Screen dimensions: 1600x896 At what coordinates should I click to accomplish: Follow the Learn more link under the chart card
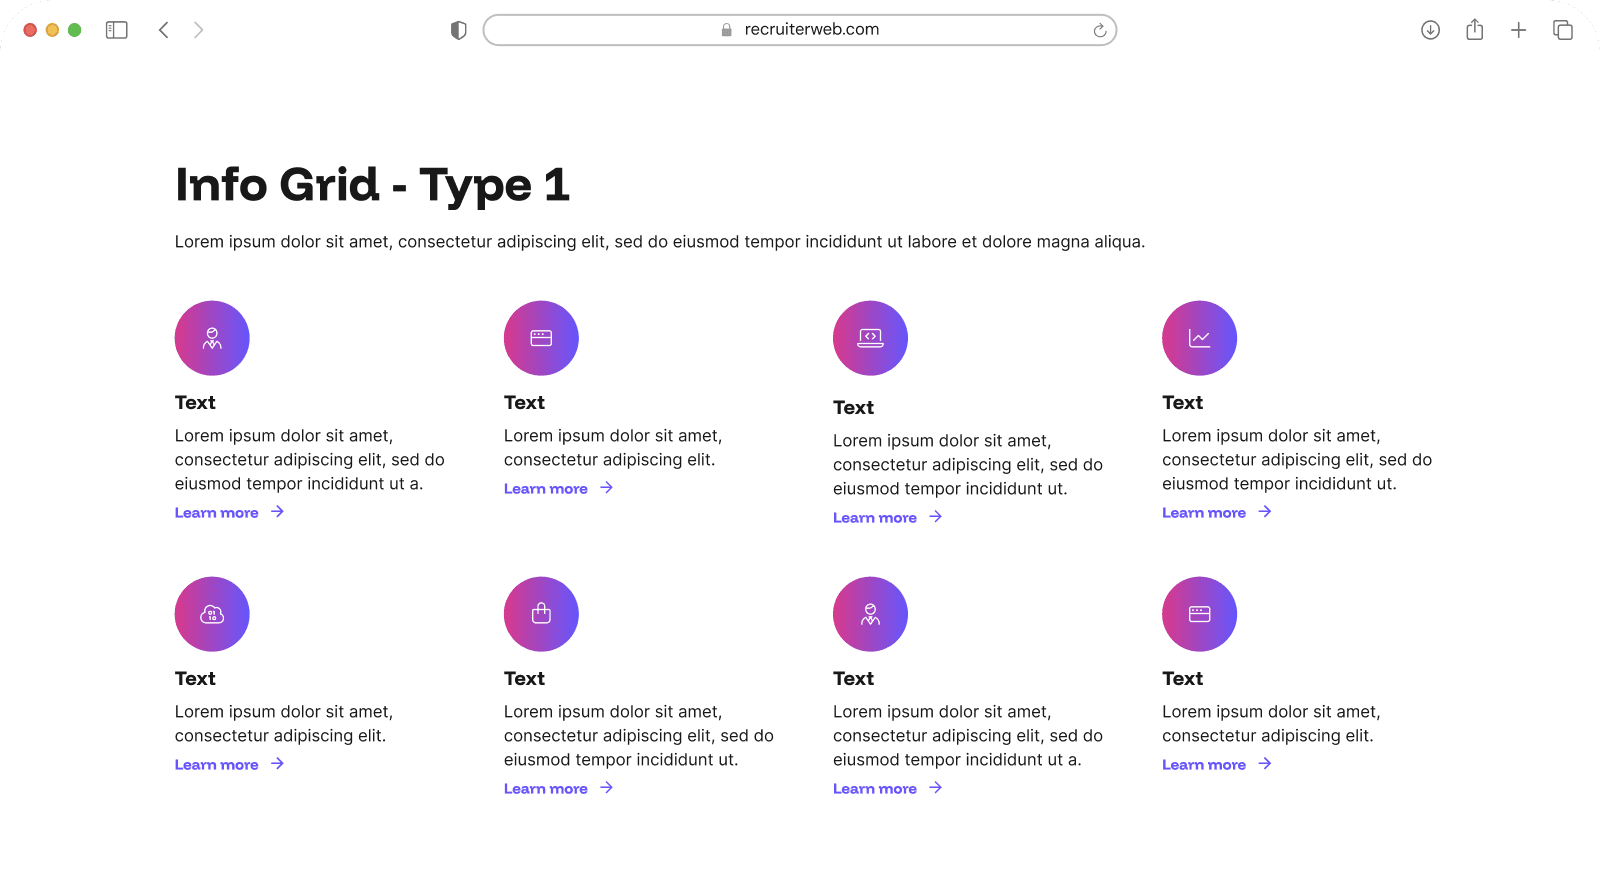pyautogui.click(x=1204, y=512)
